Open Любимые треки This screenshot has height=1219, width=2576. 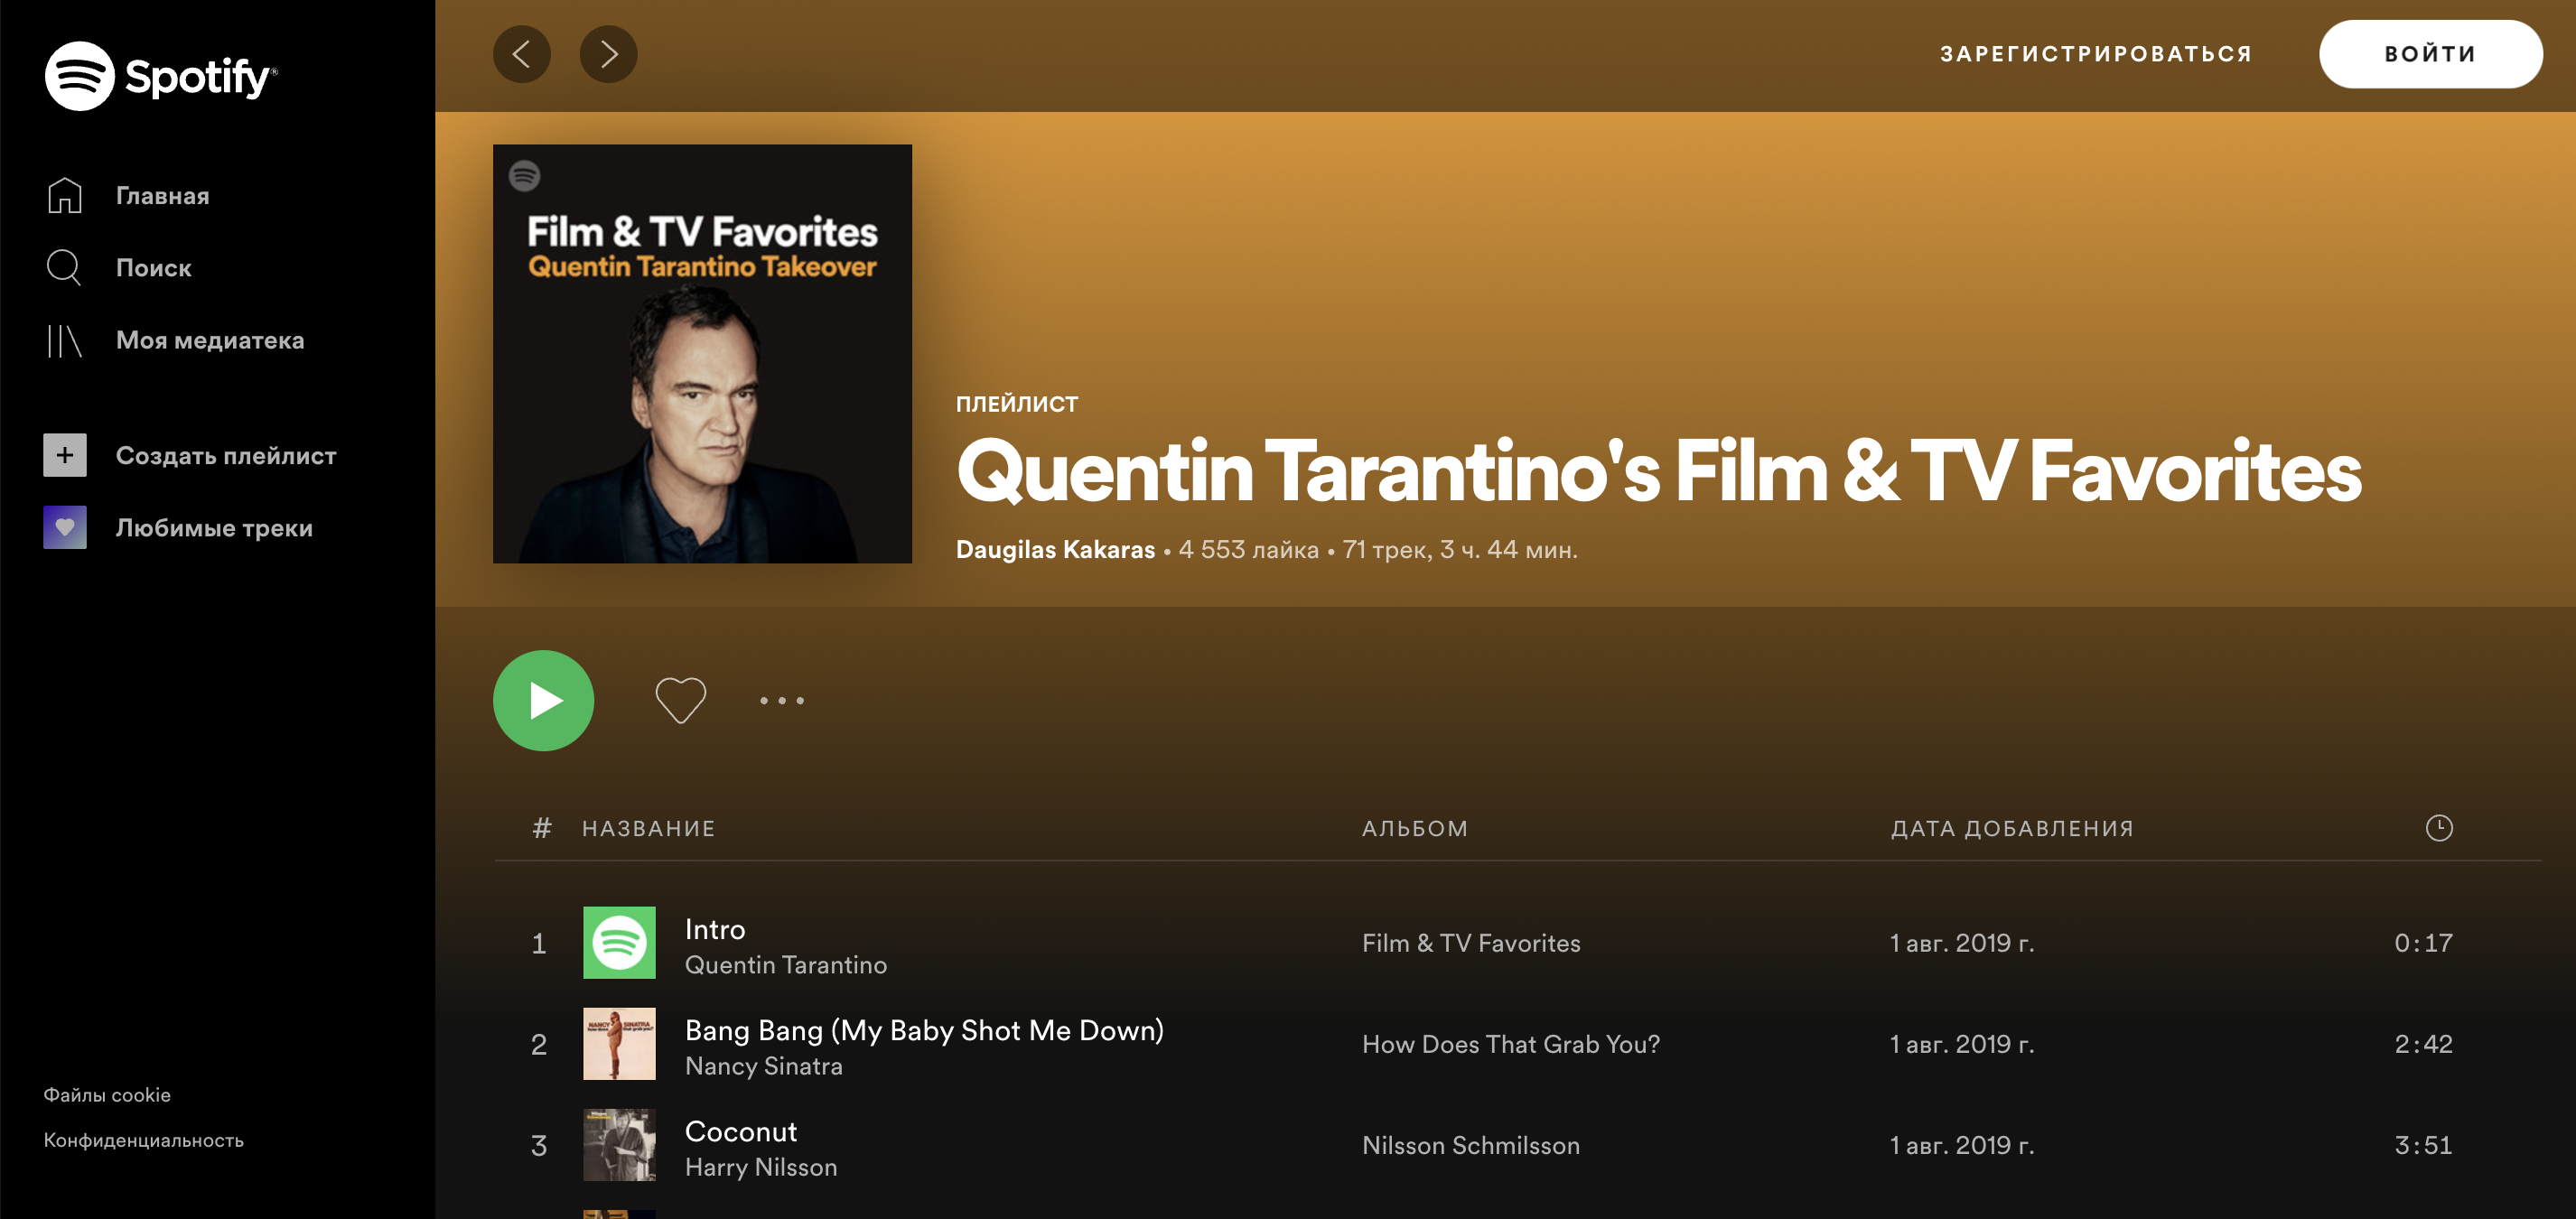(x=214, y=527)
